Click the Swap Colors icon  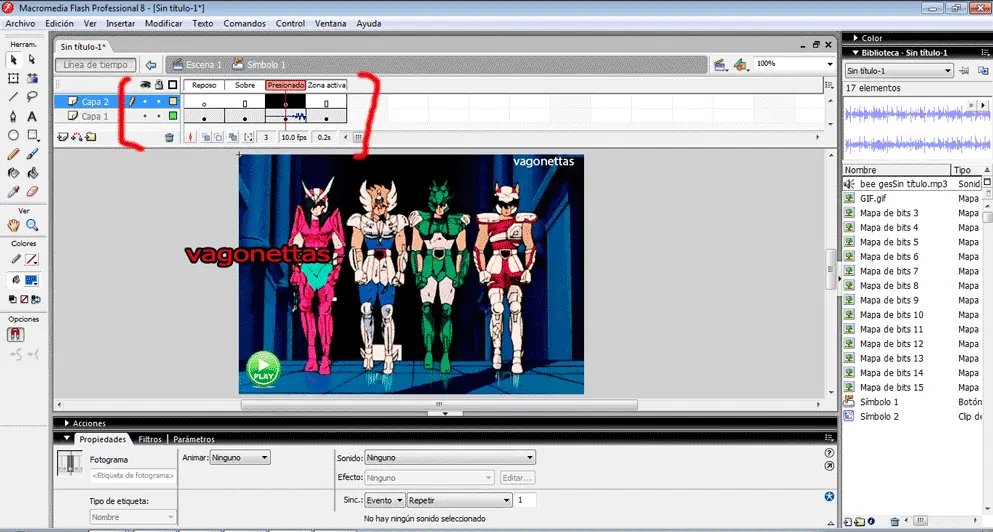click(36, 299)
